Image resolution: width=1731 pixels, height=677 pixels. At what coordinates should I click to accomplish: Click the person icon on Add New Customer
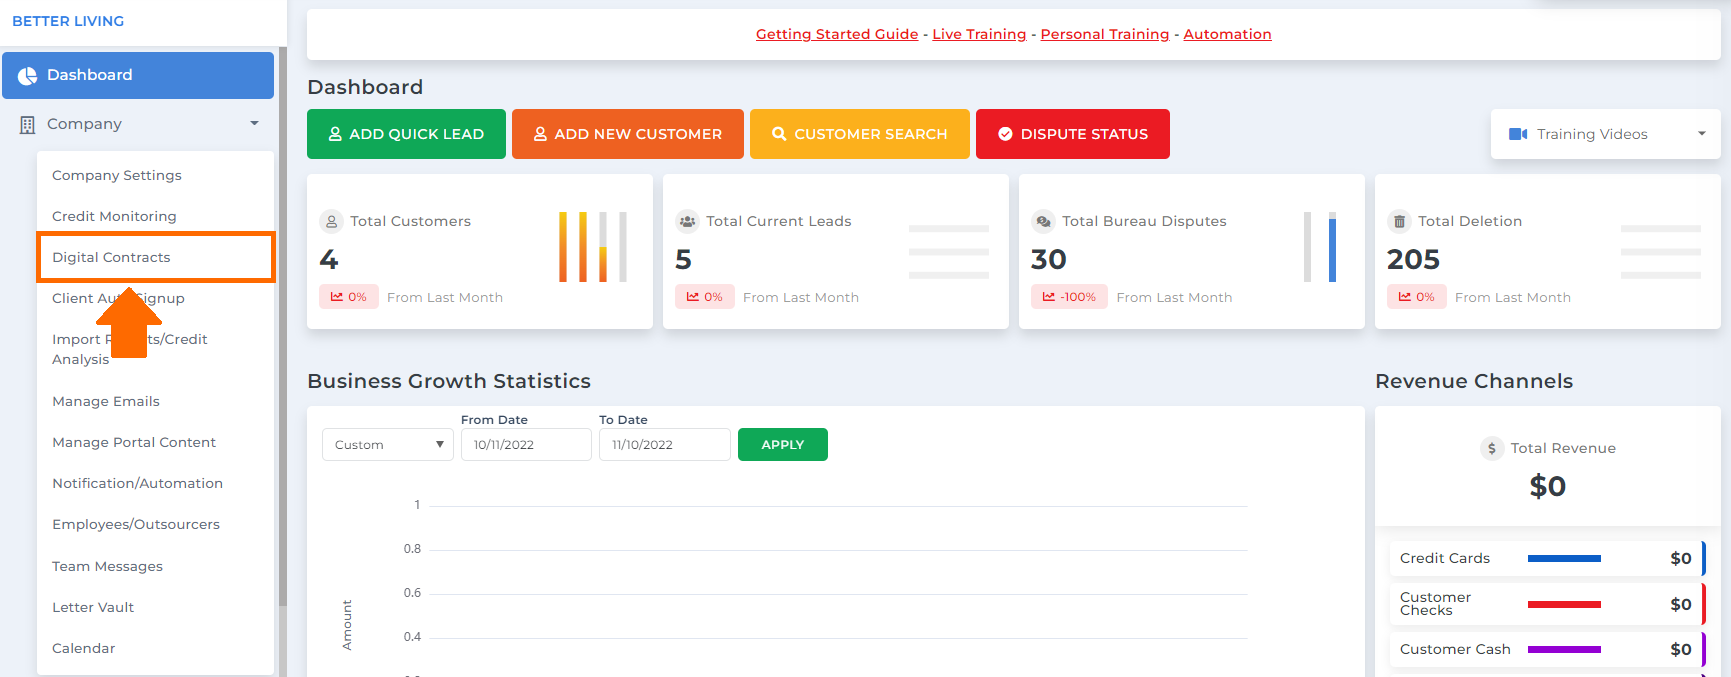point(540,134)
